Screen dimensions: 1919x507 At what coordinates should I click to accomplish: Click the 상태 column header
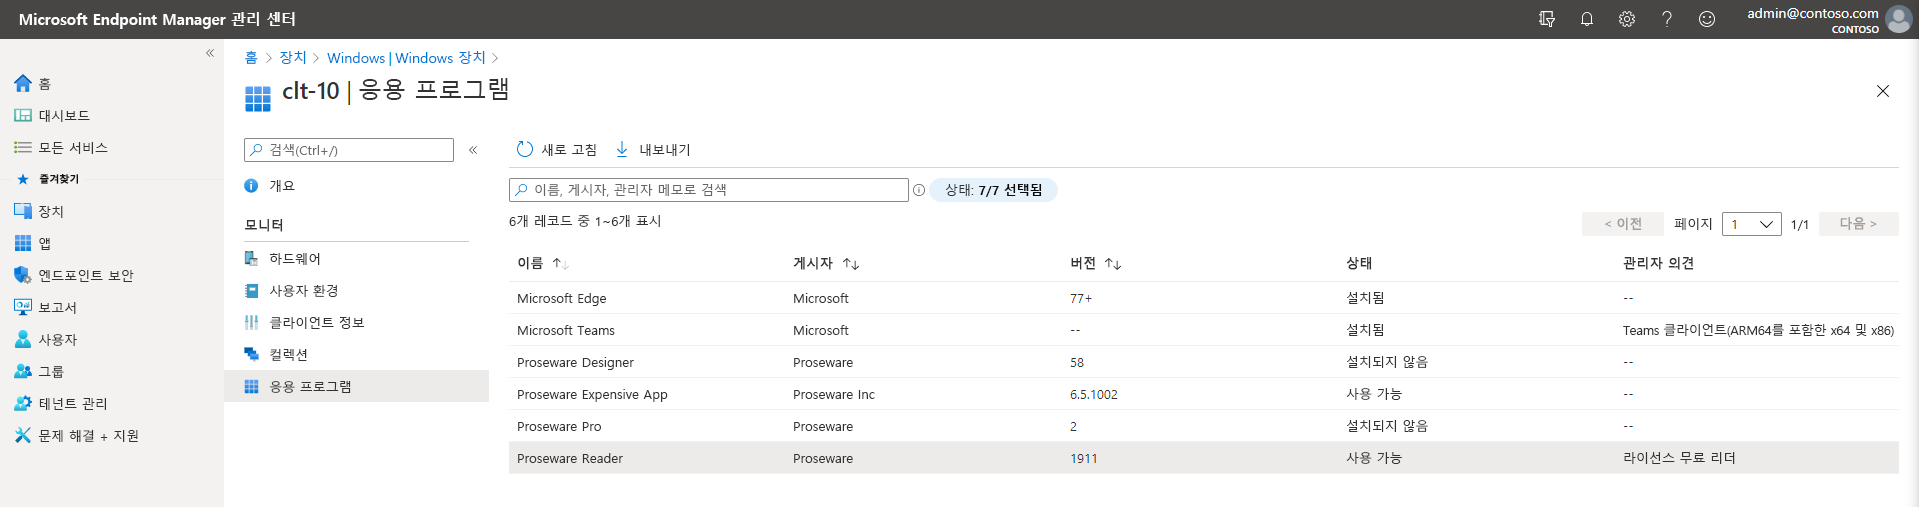coord(1359,263)
